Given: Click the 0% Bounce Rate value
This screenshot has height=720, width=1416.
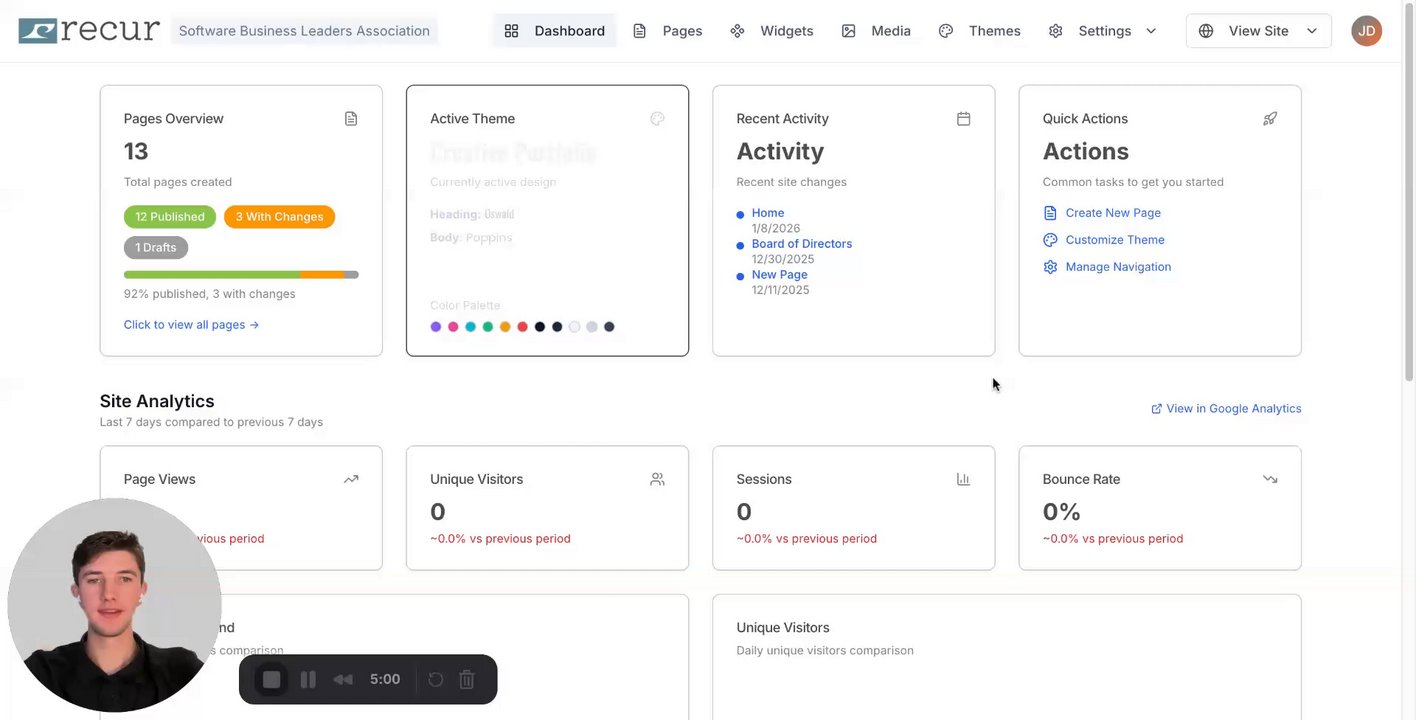Looking at the screenshot, I should pyautogui.click(x=1061, y=512).
